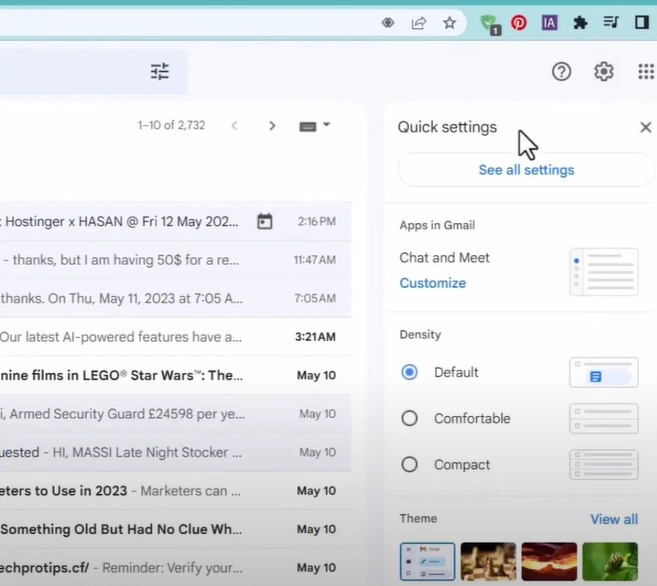Click the Comfortable density preview image
This screenshot has width=657, height=586.
click(x=604, y=418)
